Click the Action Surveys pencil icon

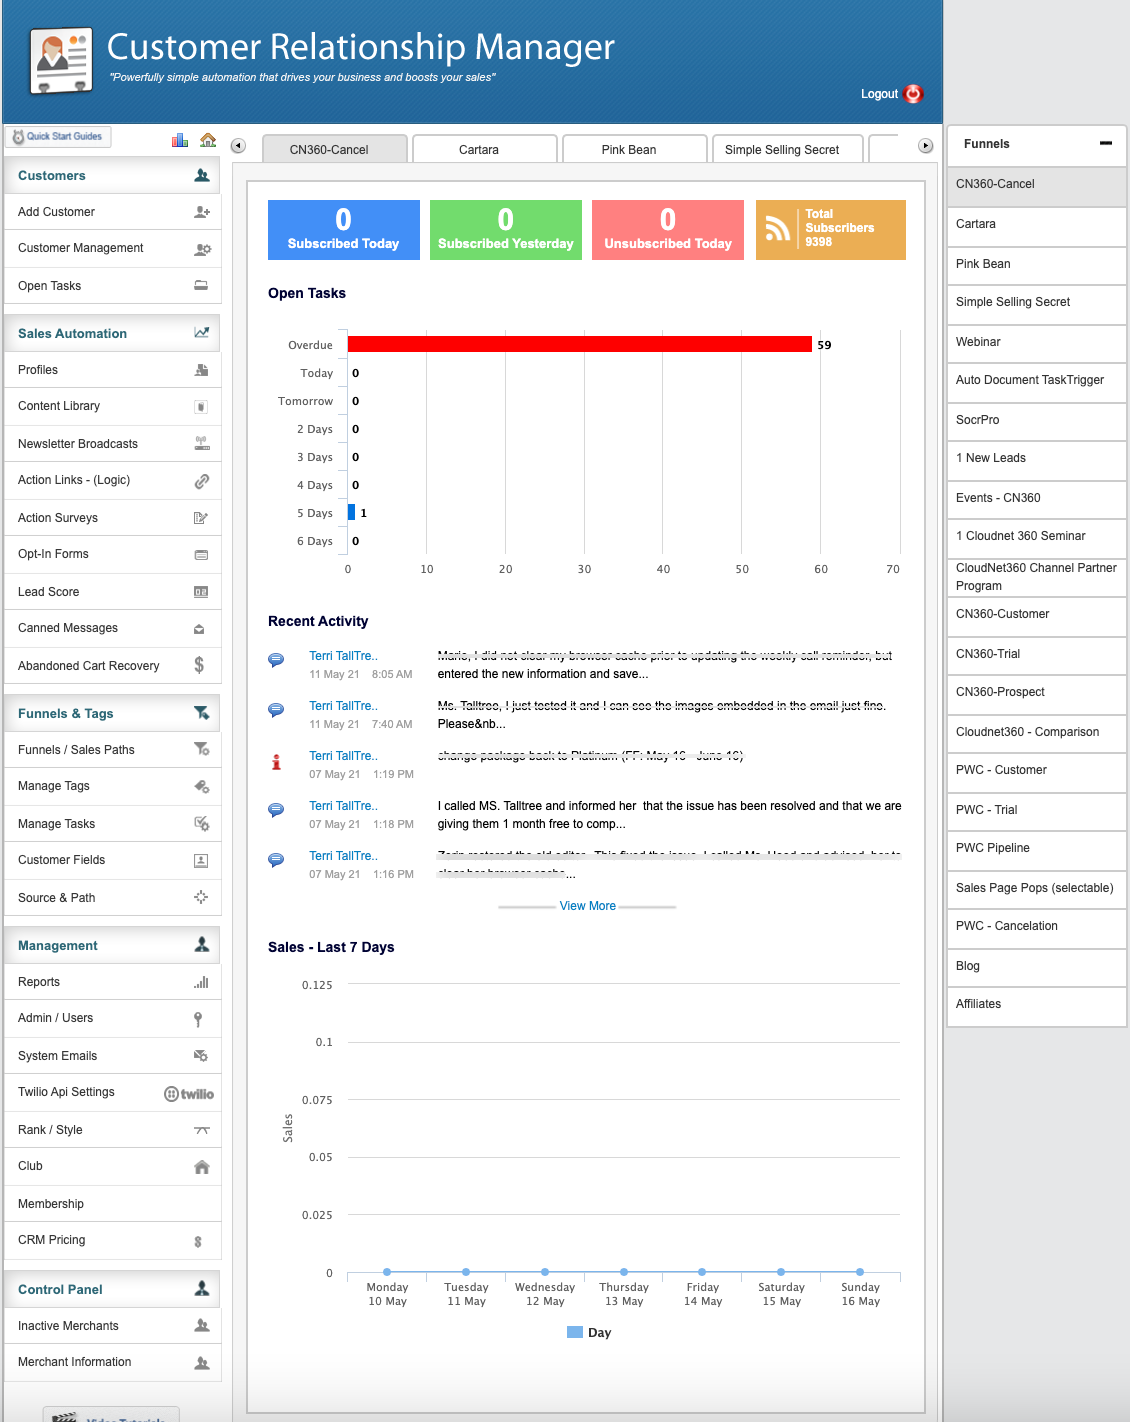201,518
